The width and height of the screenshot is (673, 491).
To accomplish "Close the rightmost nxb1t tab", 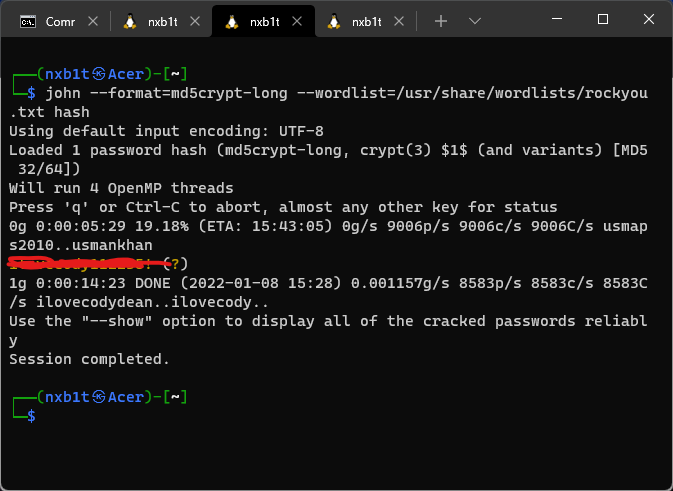I will tap(400, 21).
